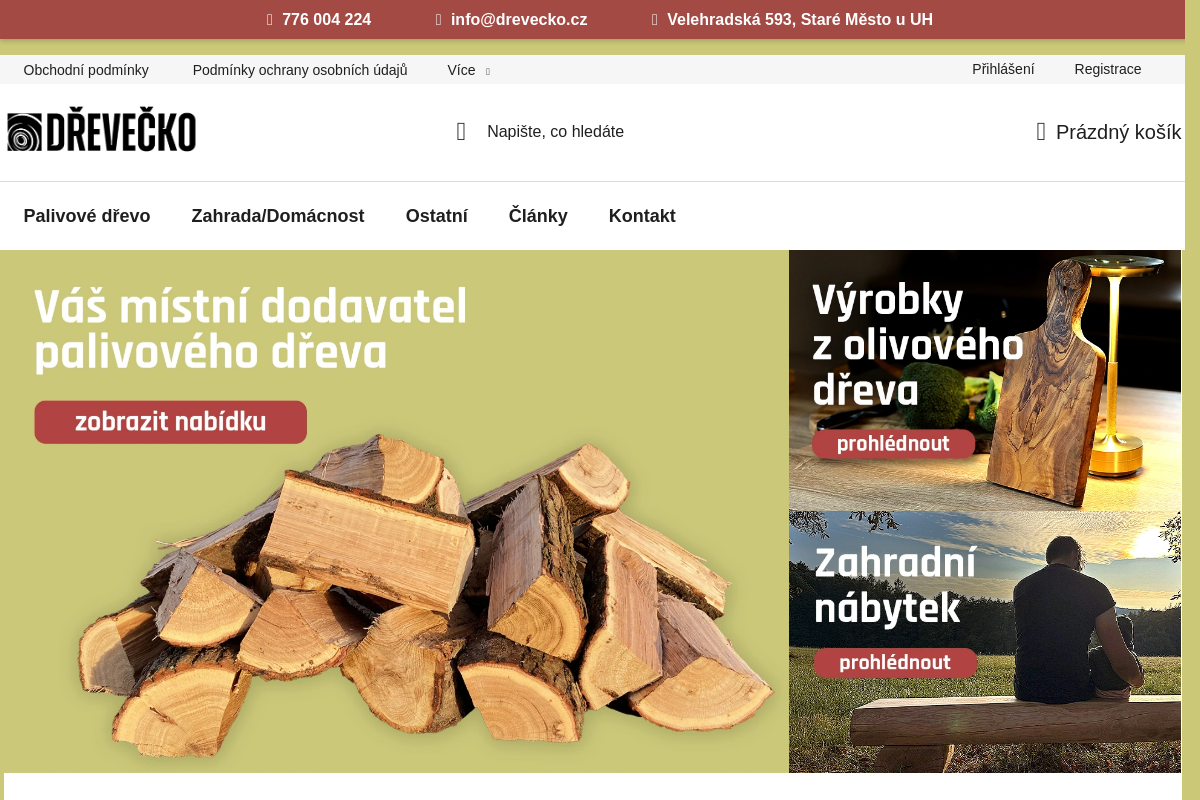Click the phone icon in the top bar
Screen dimensions: 1200x800
(268, 19)
